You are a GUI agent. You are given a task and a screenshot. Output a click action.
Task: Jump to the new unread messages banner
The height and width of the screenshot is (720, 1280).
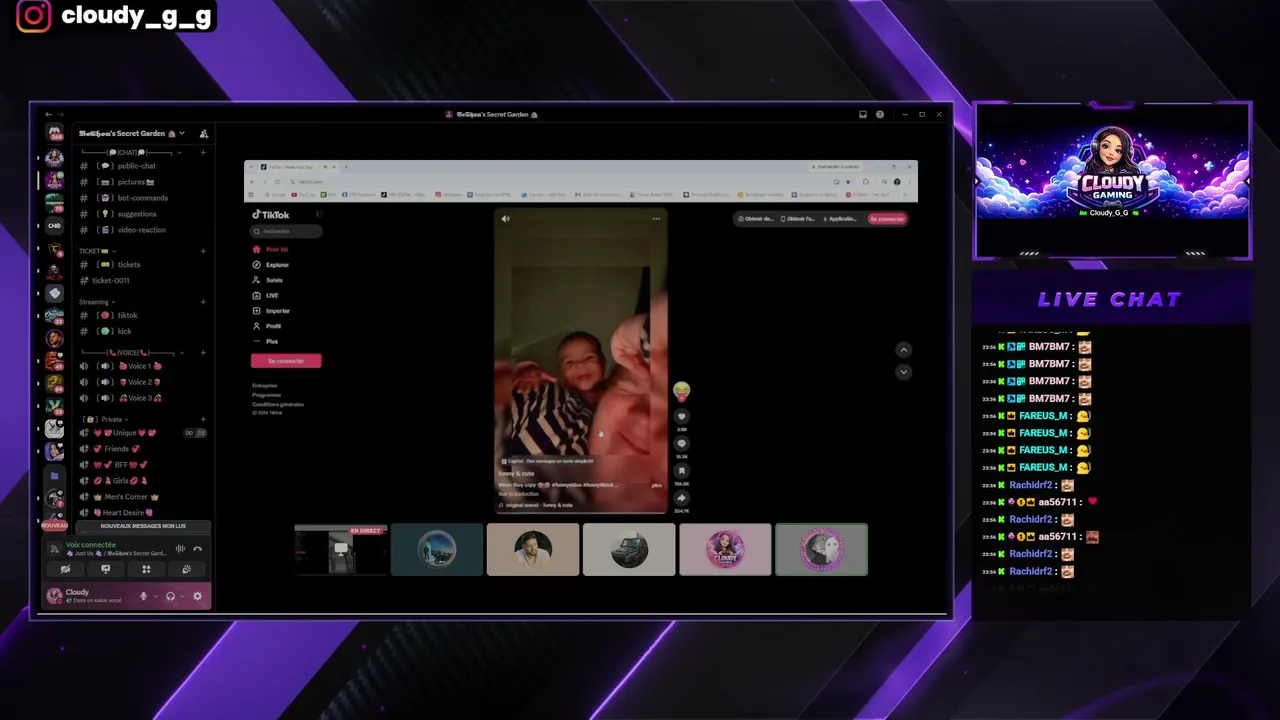[143, 526]
